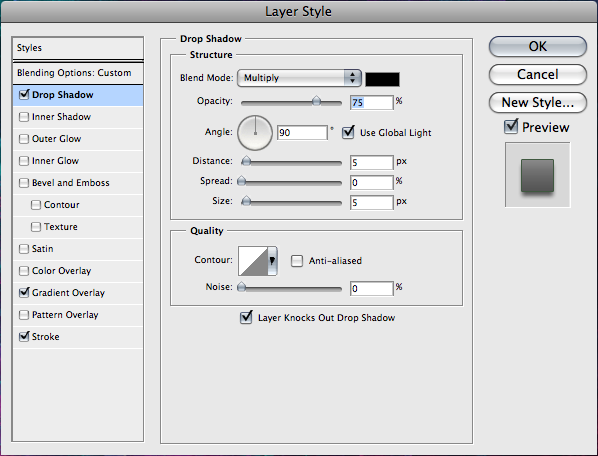Click the contour curve thumbnail
Screen dimensions: 598x456
(x=253, y=261)
